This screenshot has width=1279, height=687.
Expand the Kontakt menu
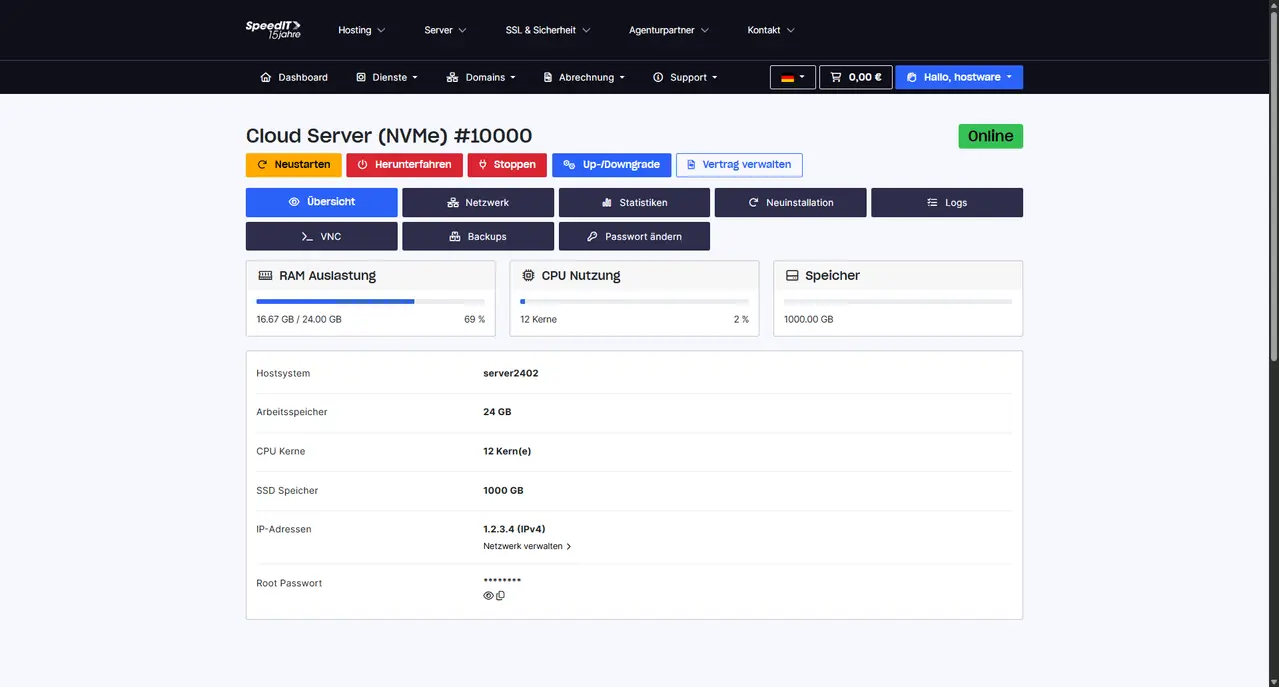pos(771,30)
